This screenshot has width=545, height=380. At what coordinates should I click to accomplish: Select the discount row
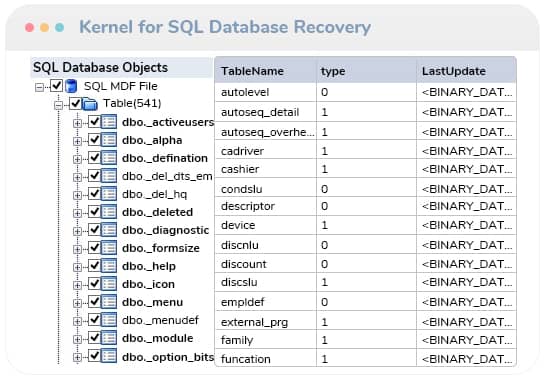coord(366,264)
